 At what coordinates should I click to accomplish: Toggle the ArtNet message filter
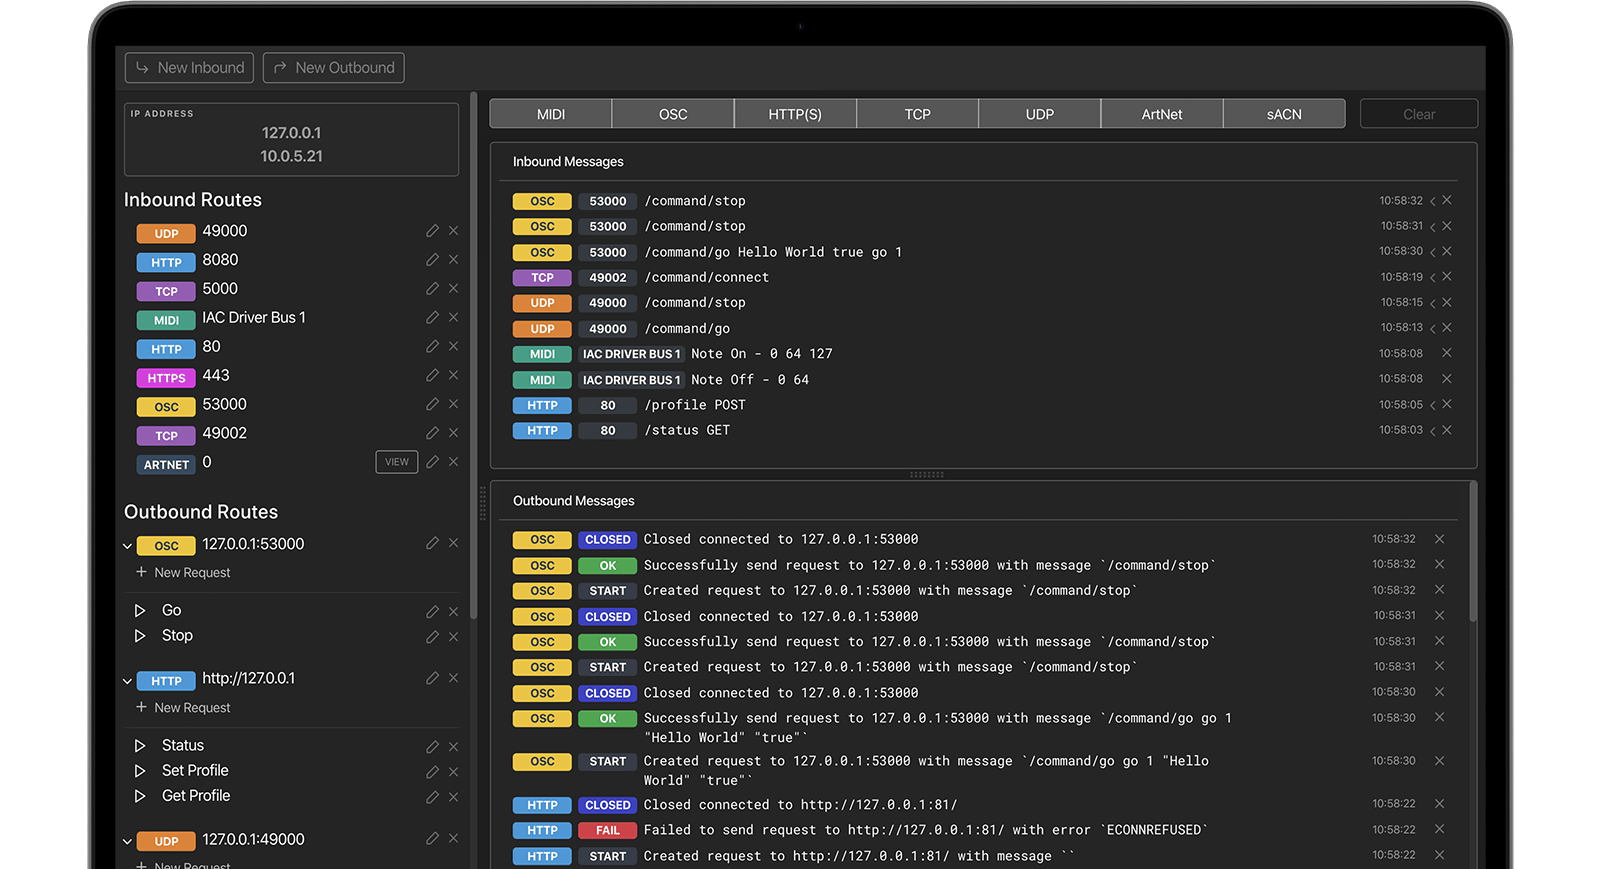tap(1162, 114)
